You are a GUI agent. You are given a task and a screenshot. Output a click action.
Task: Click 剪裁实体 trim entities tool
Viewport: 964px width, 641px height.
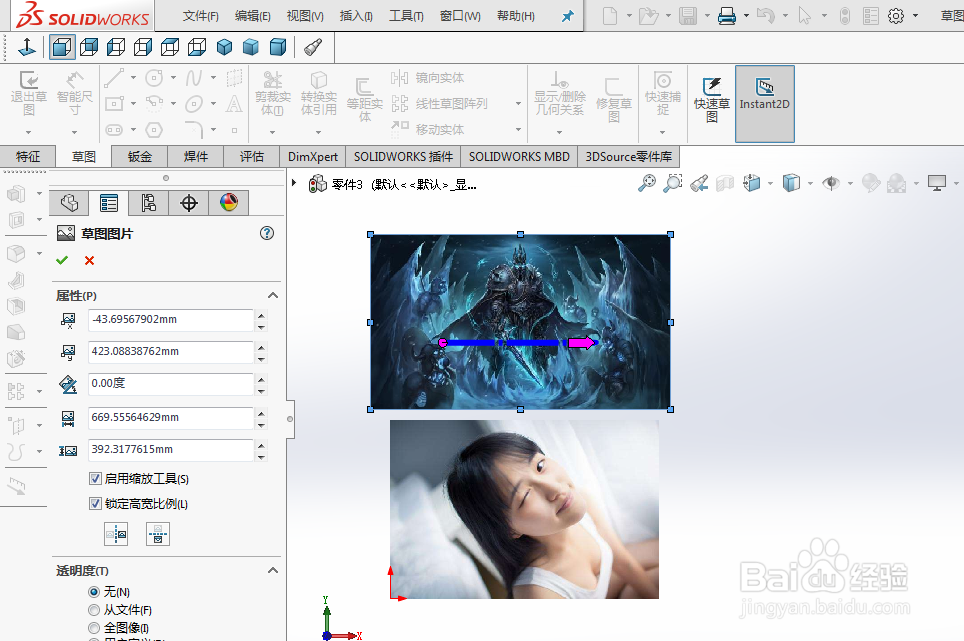[x=272, y=93]
